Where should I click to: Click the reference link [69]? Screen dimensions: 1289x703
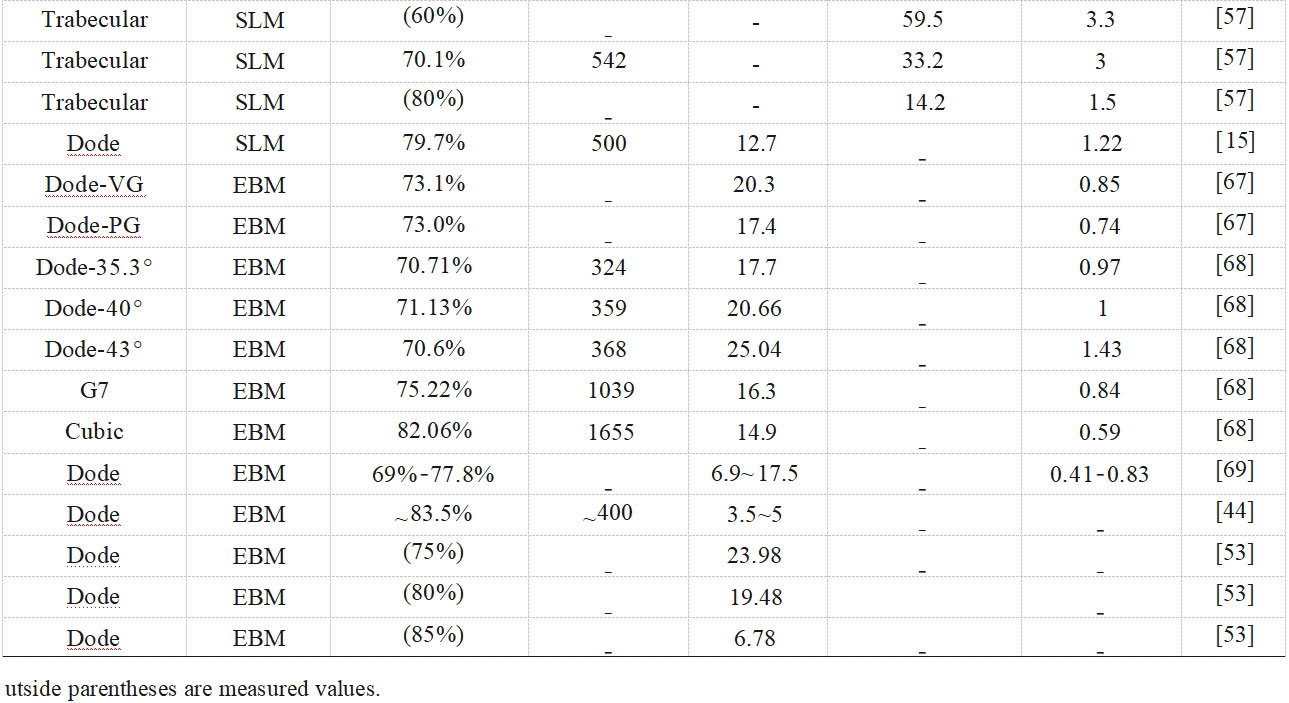point(1234,471)
